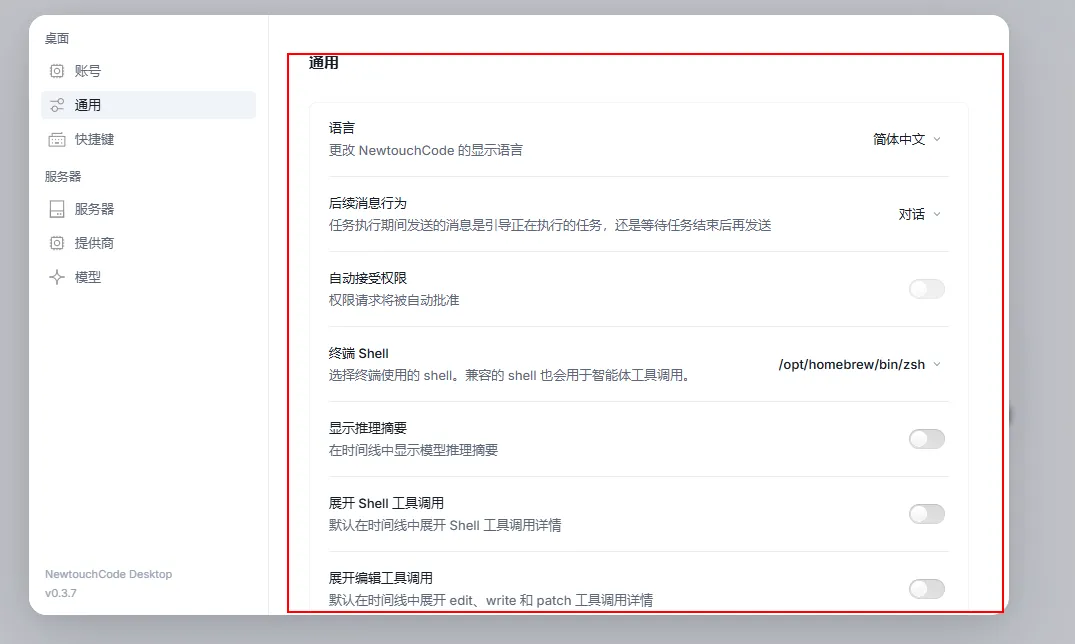Click the 桌面 section header
The height and width of the screenshot is (644, 1075).
(x=57, y=38)
